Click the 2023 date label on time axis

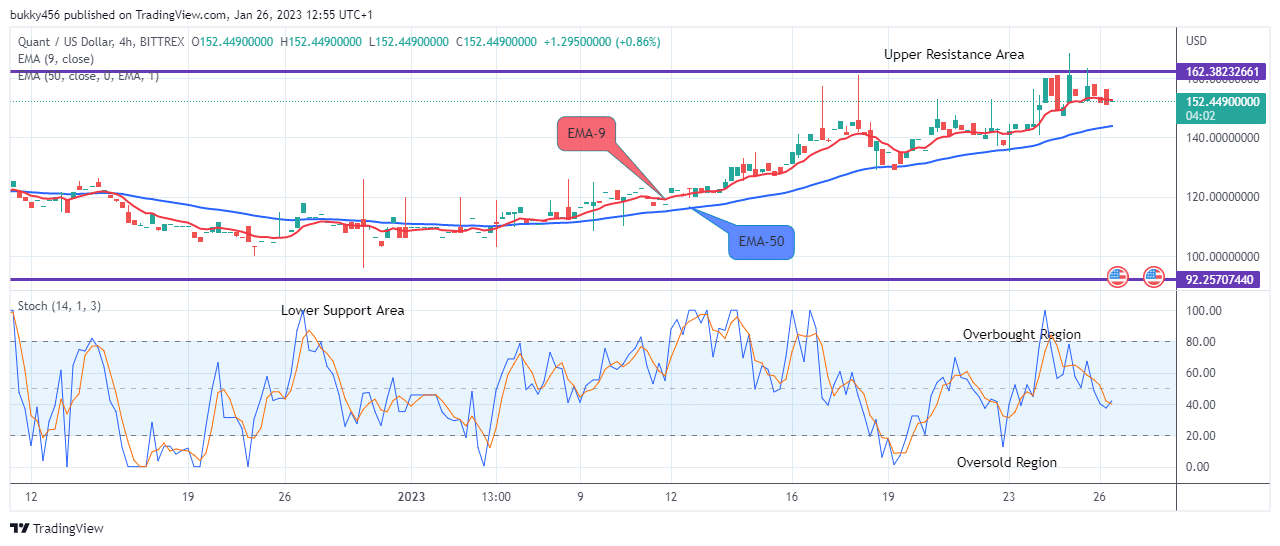point(412,496)
